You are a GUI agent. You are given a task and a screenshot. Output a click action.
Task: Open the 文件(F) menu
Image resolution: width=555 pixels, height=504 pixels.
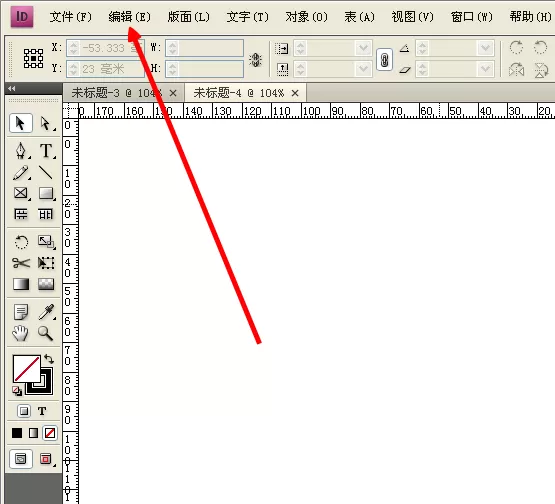pyautogui.click(x=70, y=17)
